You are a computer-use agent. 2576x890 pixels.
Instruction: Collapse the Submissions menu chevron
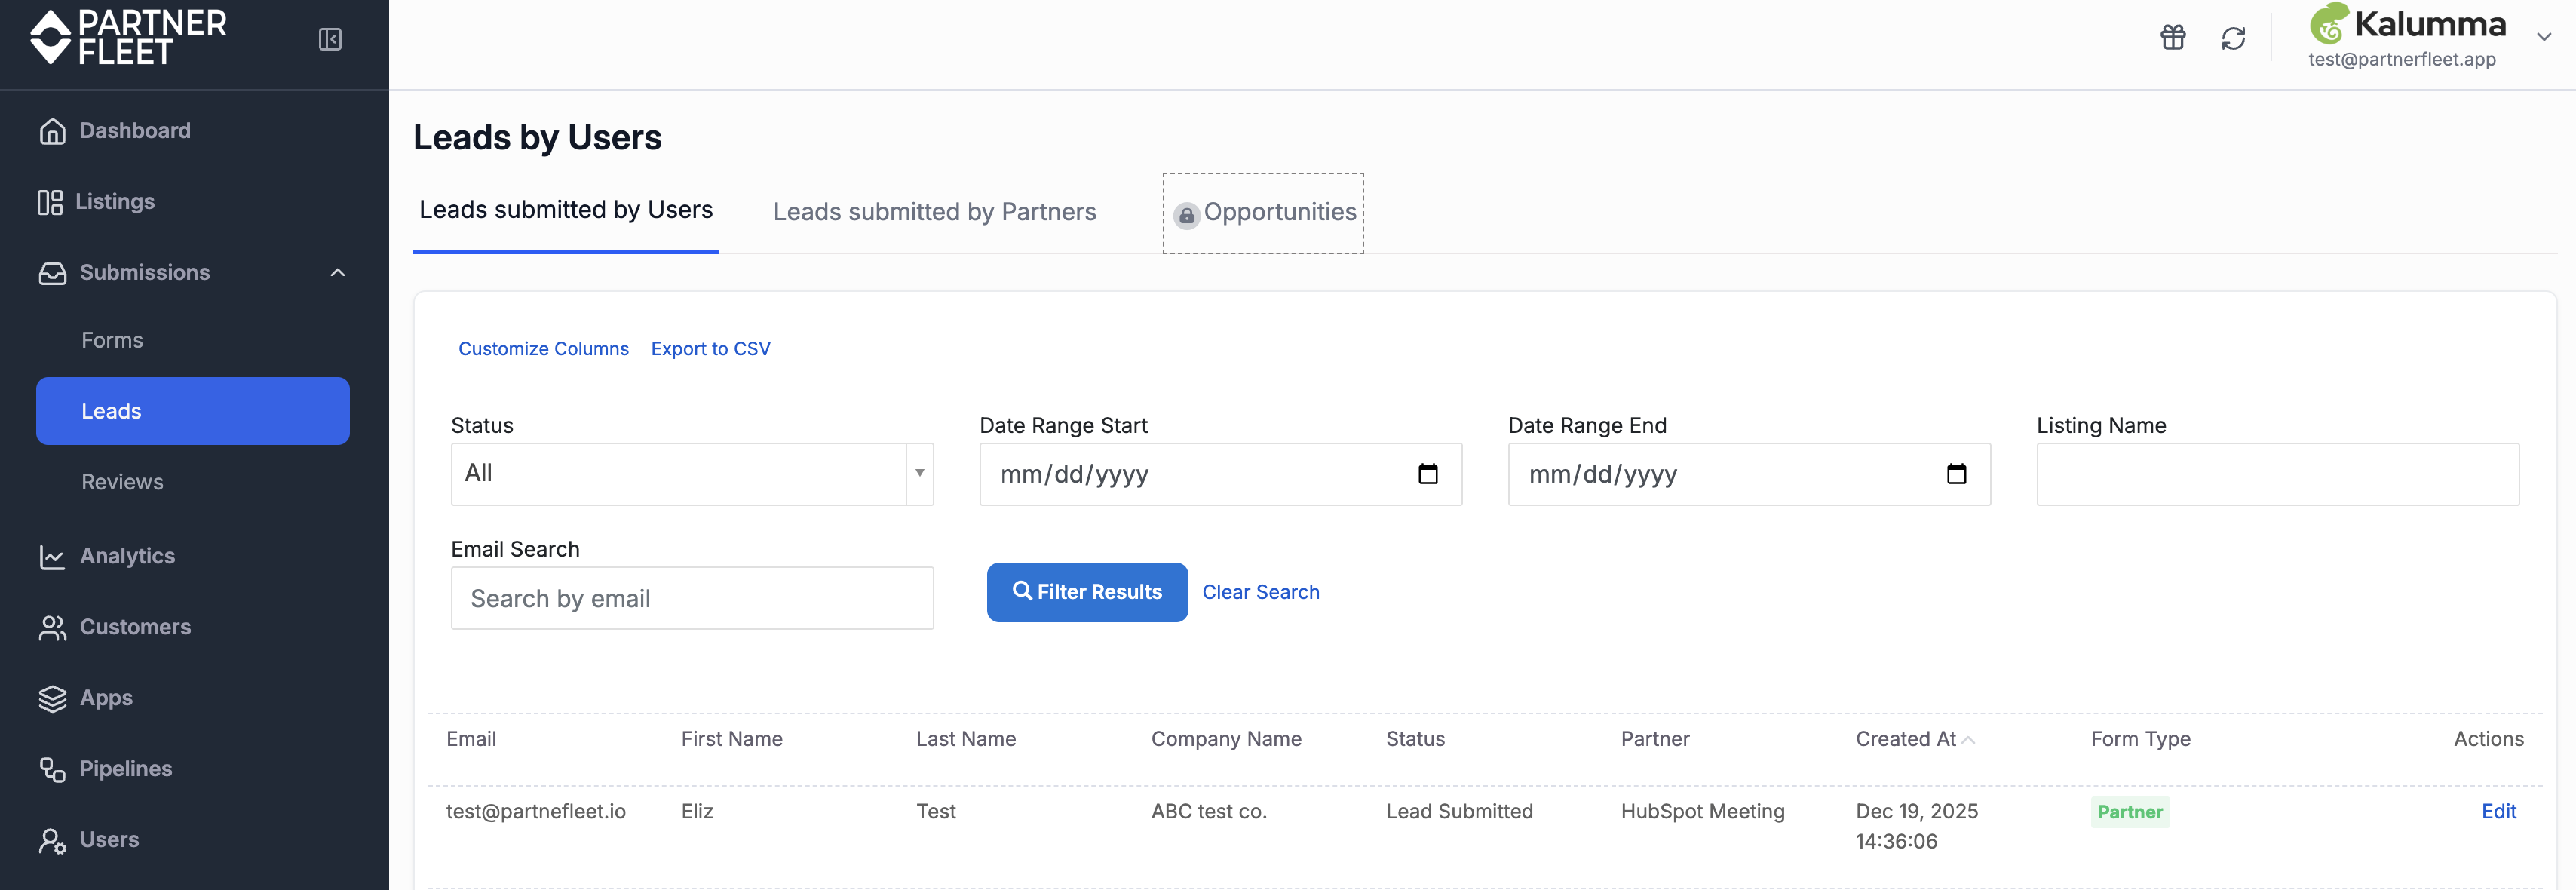tap(338, 273)
